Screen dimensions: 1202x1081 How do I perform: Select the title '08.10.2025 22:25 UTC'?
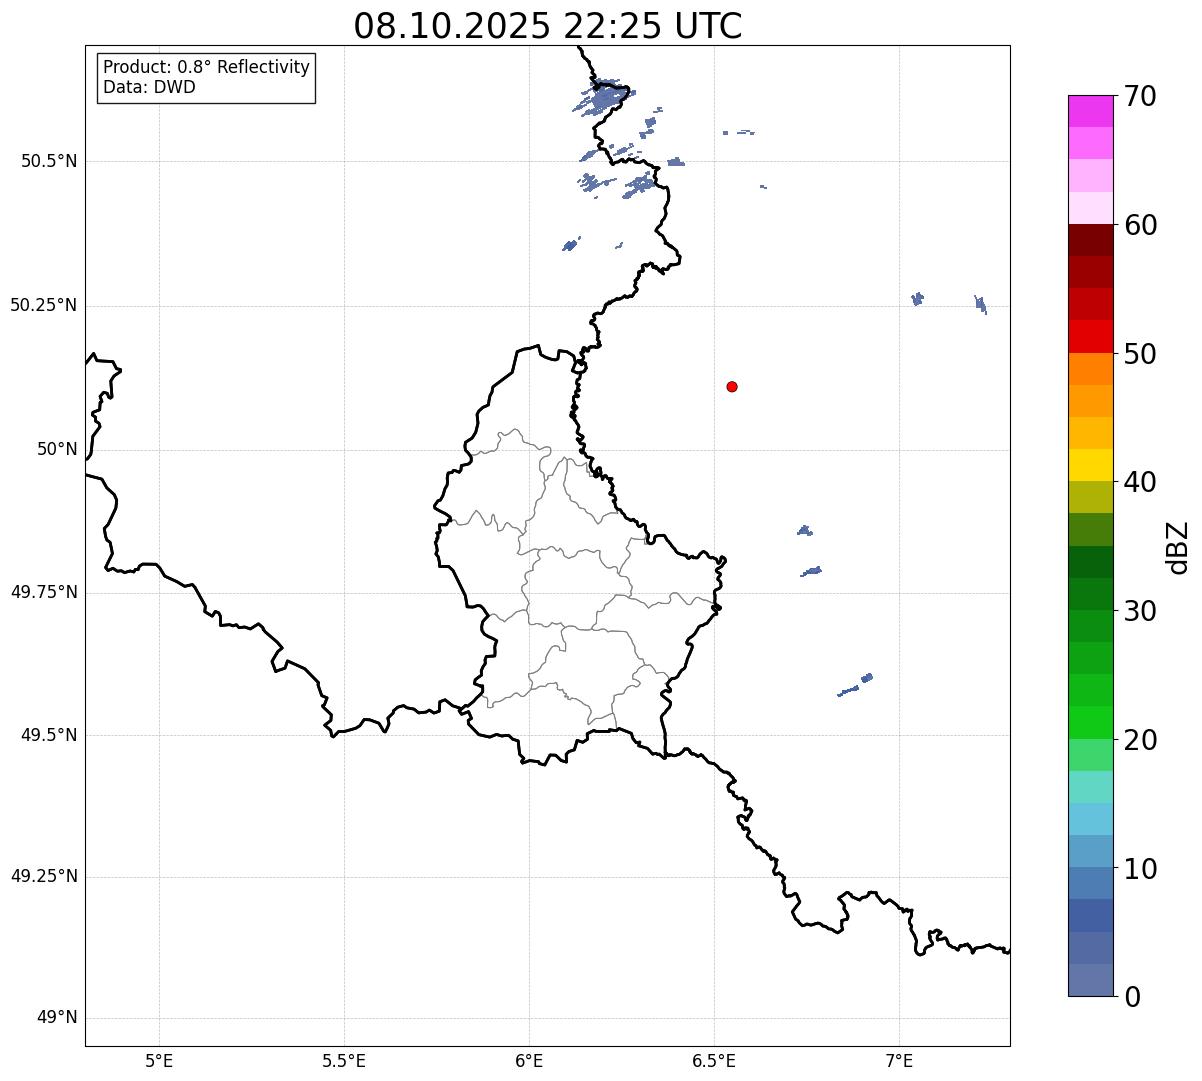tap(548, 26)
